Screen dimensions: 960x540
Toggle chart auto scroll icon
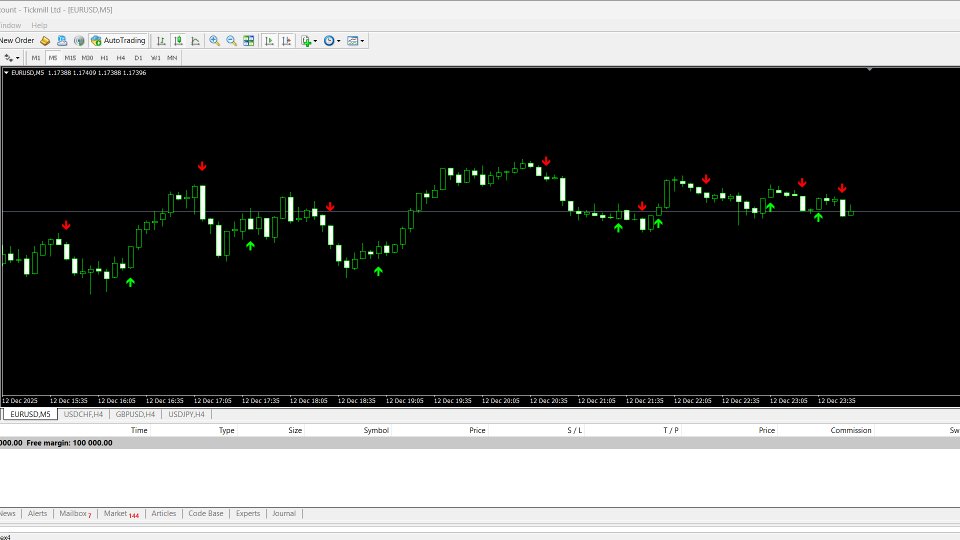point(269,40)
